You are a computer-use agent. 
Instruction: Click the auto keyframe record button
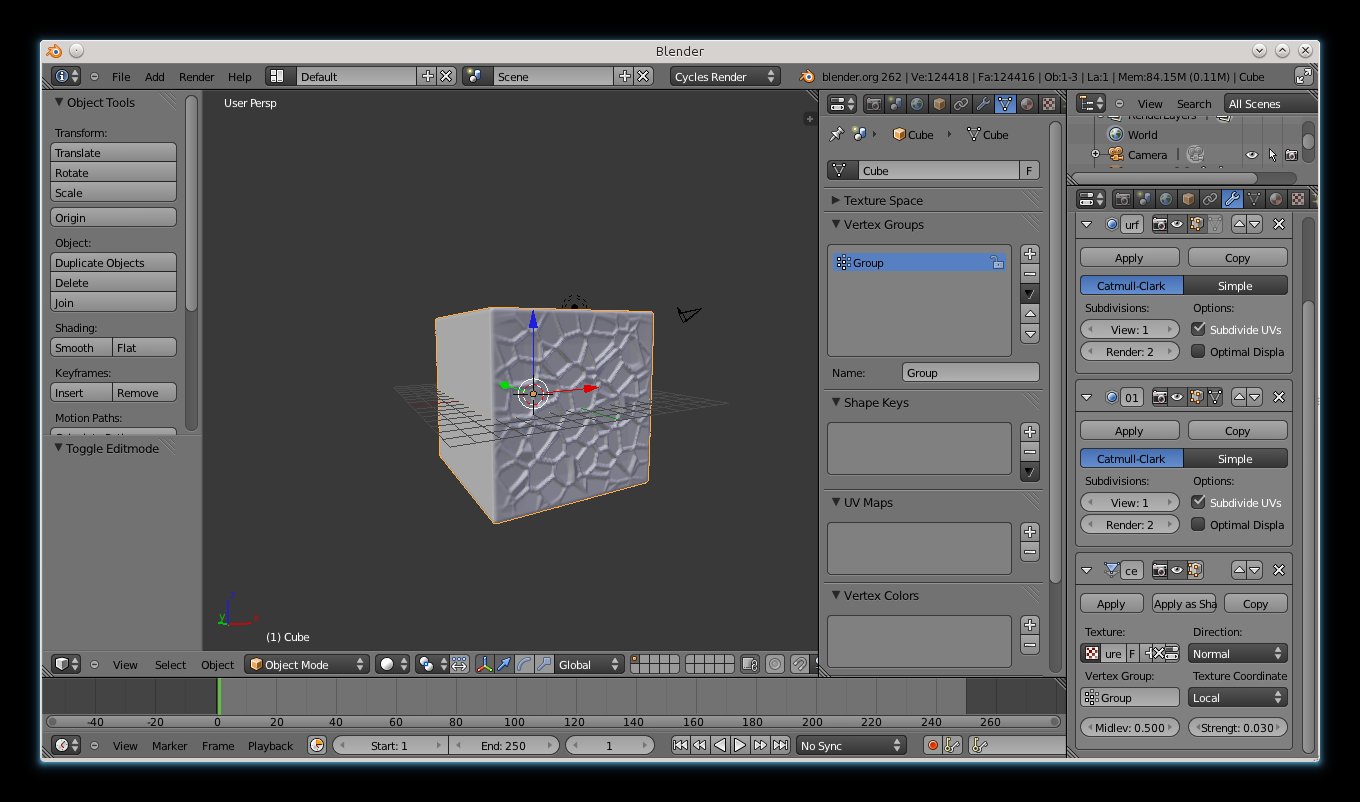[x=933, y=745]
